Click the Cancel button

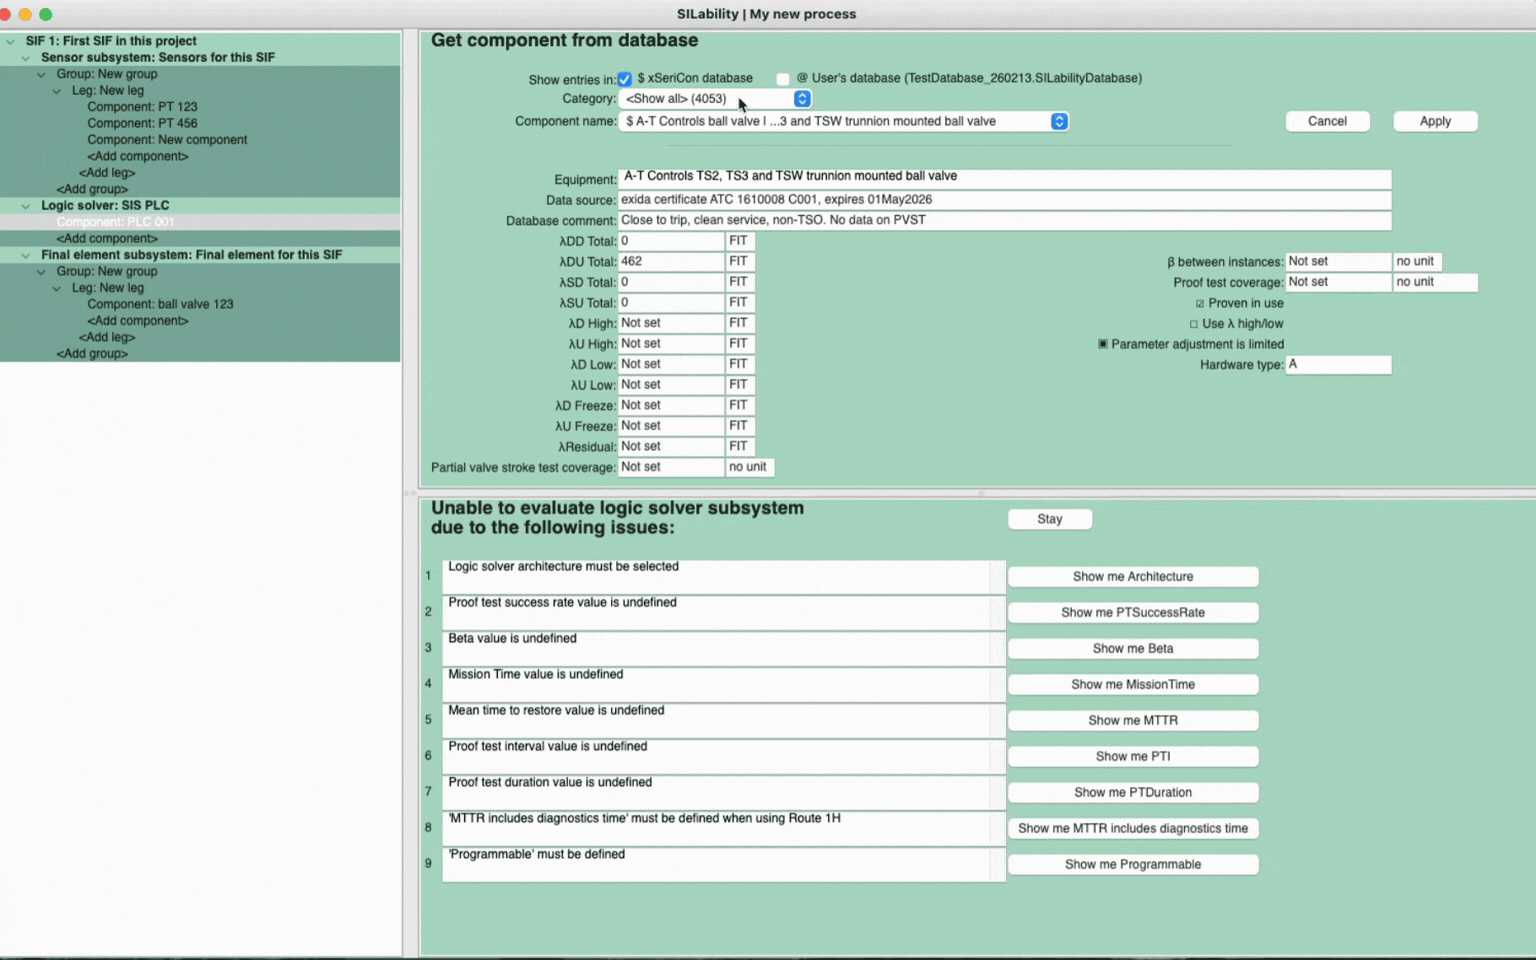point(1326,121)
